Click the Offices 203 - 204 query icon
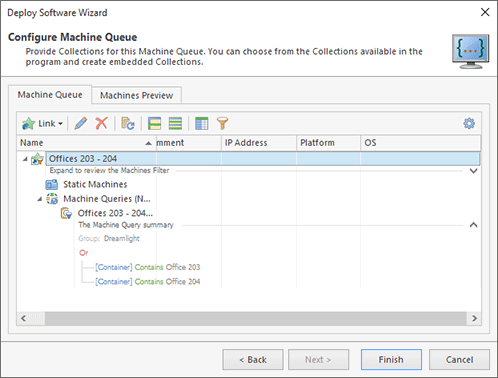The image size is (498, 378). (x=66, y=213)
